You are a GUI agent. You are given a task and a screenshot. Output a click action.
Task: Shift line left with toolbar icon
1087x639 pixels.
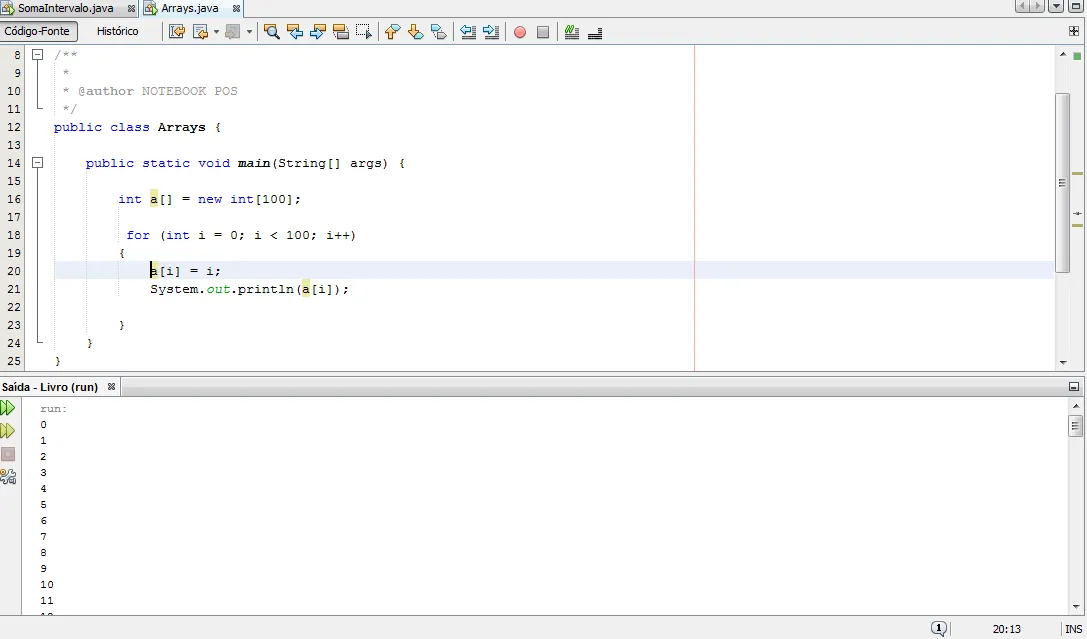pyautogui.click(x=468, y=32)
